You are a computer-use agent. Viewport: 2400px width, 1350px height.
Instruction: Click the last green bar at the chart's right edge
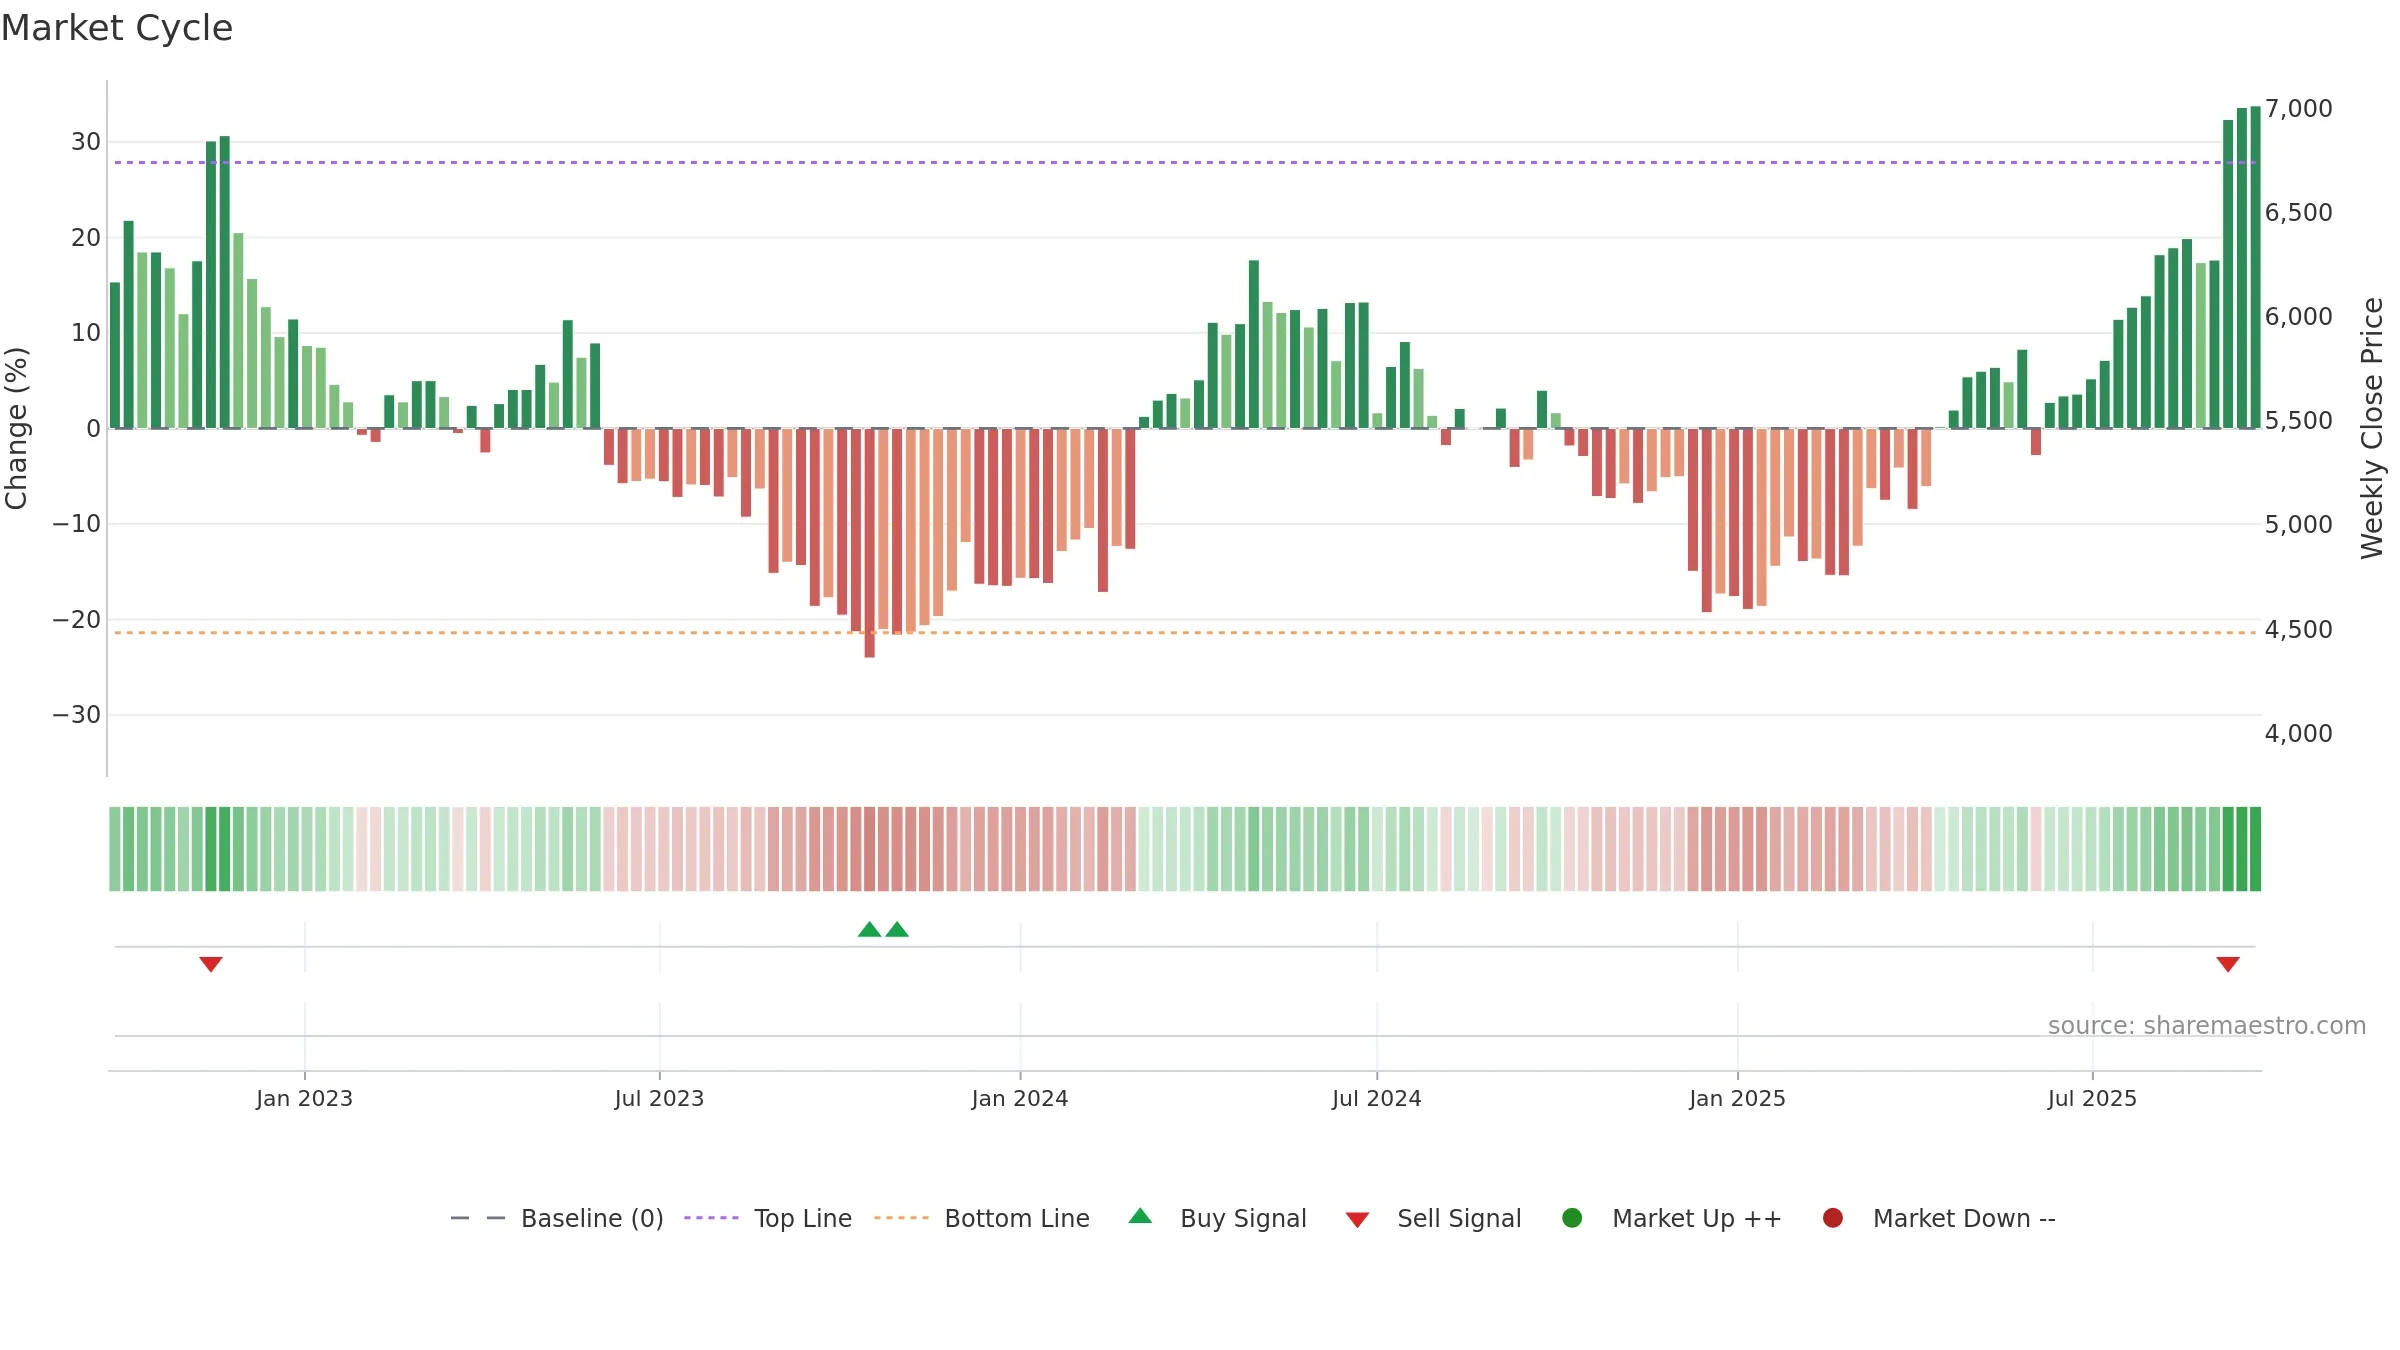(x=2255, y=267)
